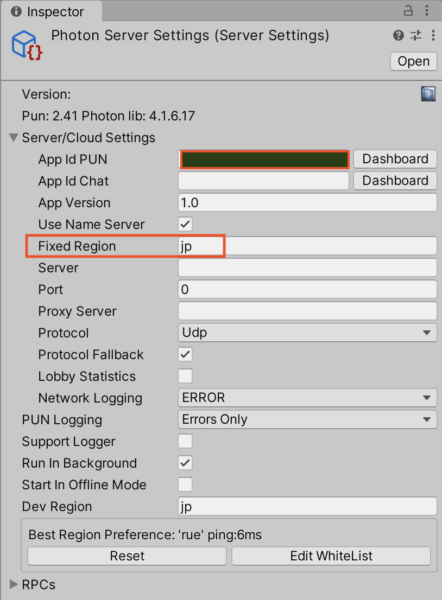Enable the Start In Offline Mode checkbox
Screen dimensions: 442x600
(185, 484)
